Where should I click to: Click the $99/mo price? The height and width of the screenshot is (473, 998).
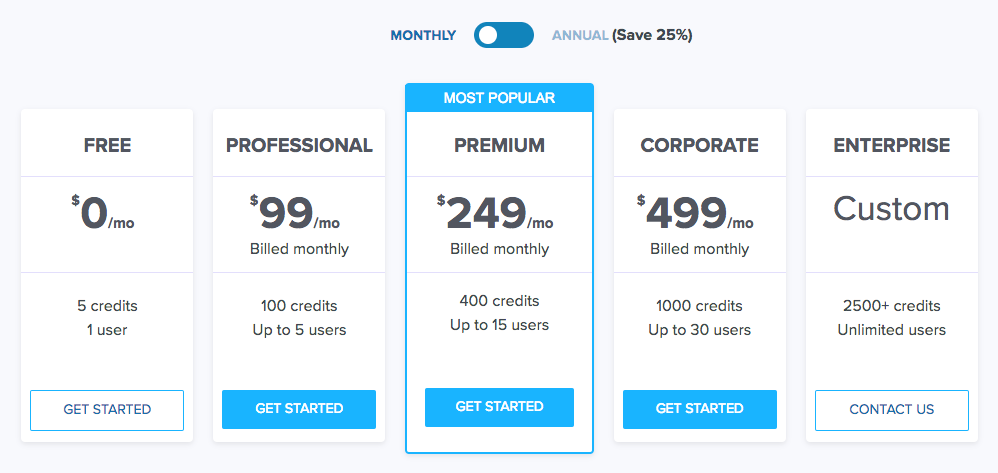tap(297, 213)
